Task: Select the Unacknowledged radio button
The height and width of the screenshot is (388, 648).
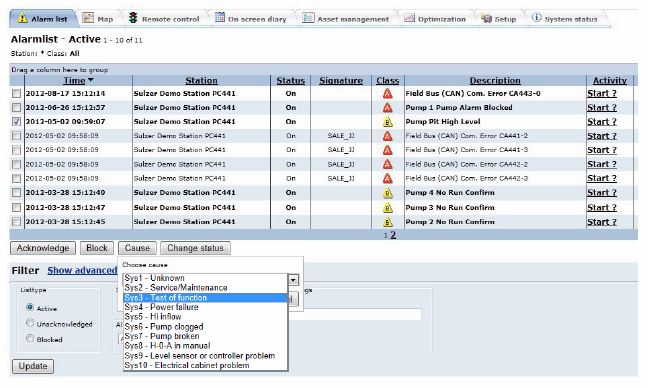Action: pyautogui.click(x=30, y=323)
